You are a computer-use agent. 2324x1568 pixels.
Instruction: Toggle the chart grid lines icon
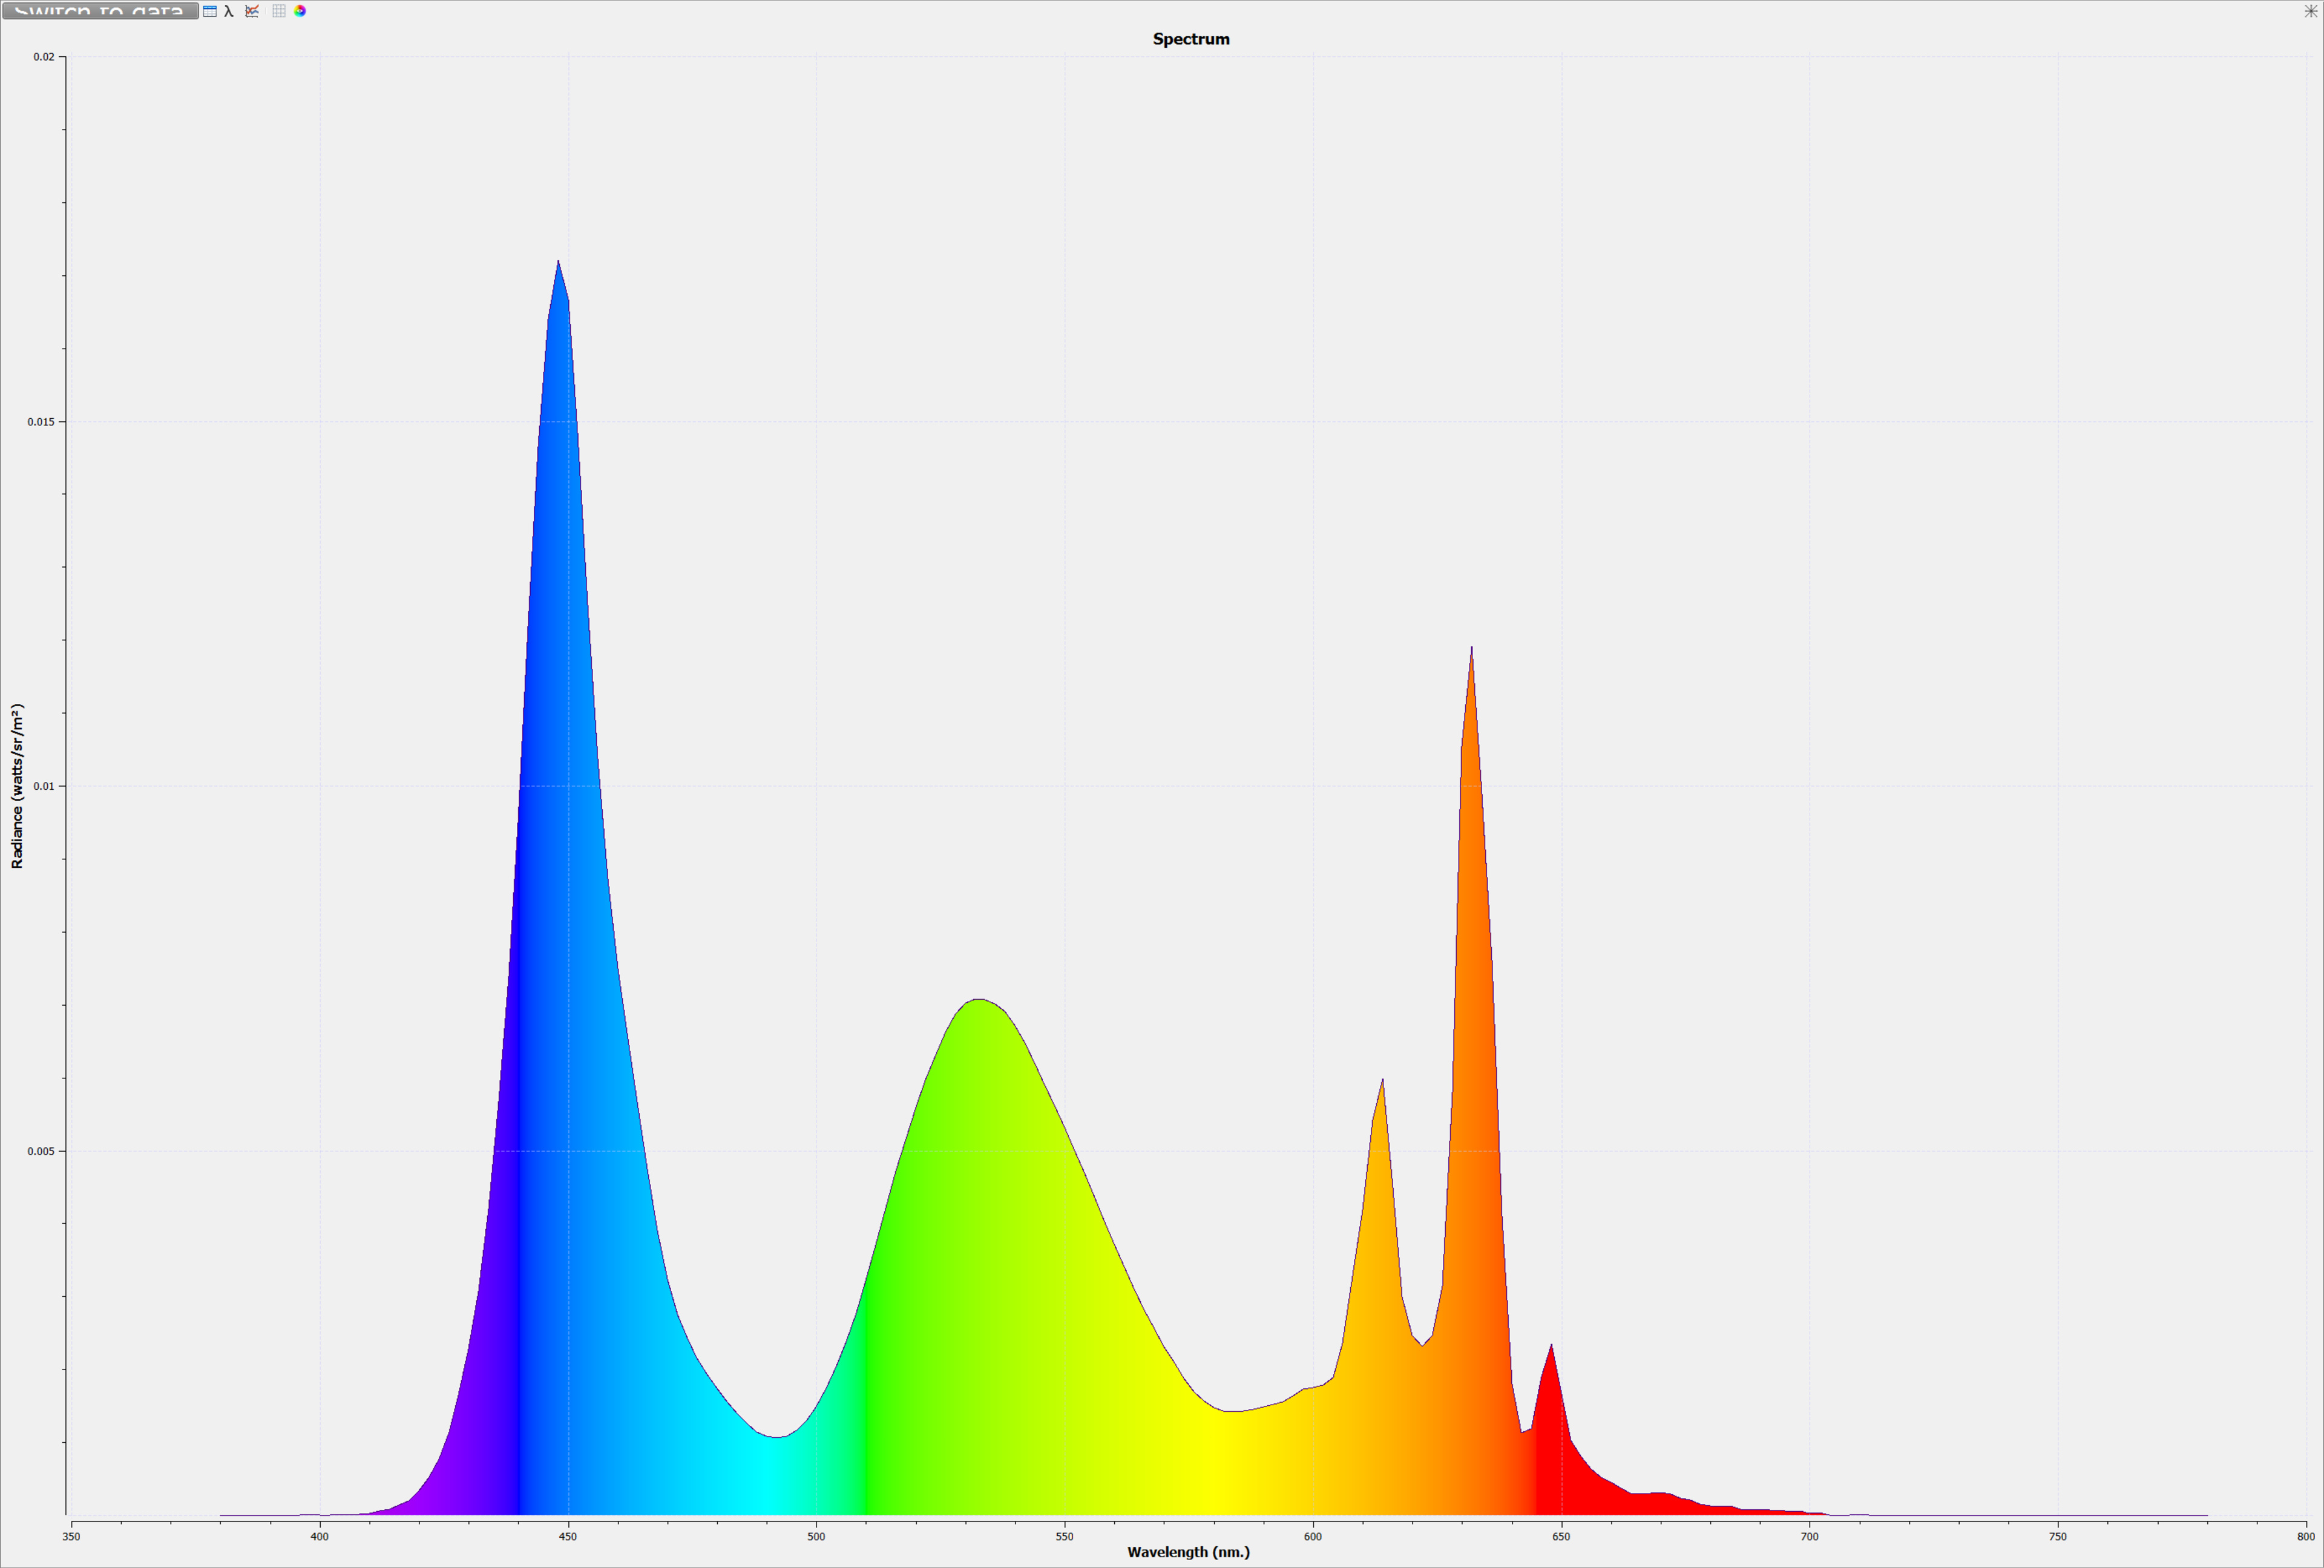point(279,11)
